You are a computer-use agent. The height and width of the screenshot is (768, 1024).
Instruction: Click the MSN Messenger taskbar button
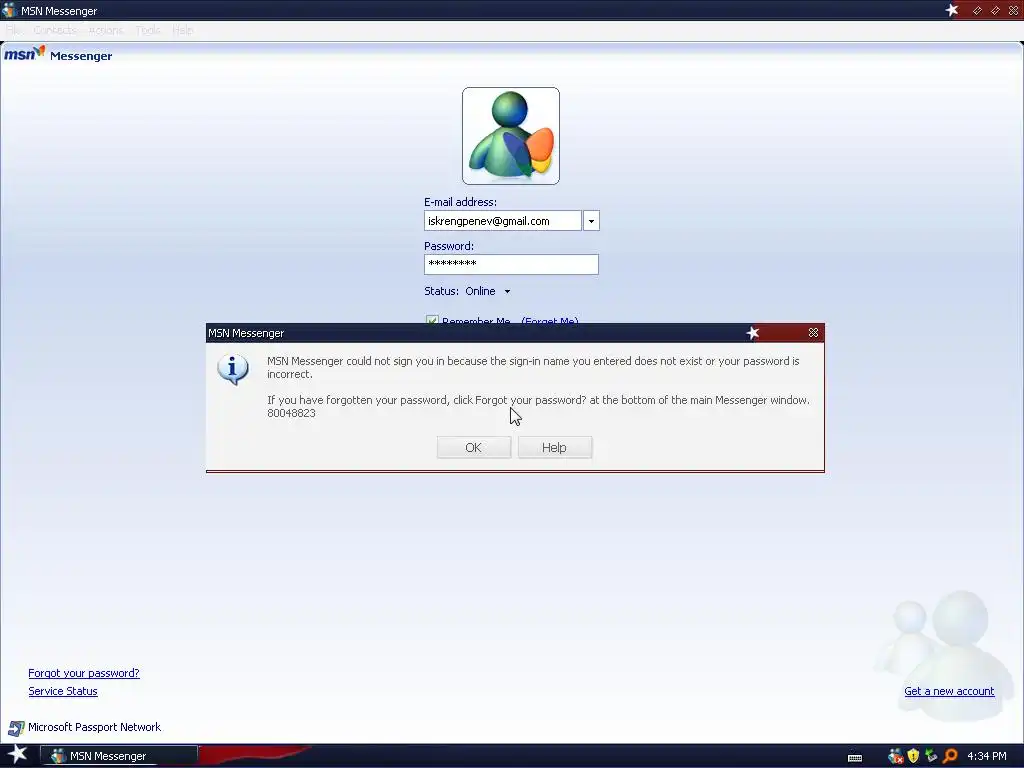(120, 756)
